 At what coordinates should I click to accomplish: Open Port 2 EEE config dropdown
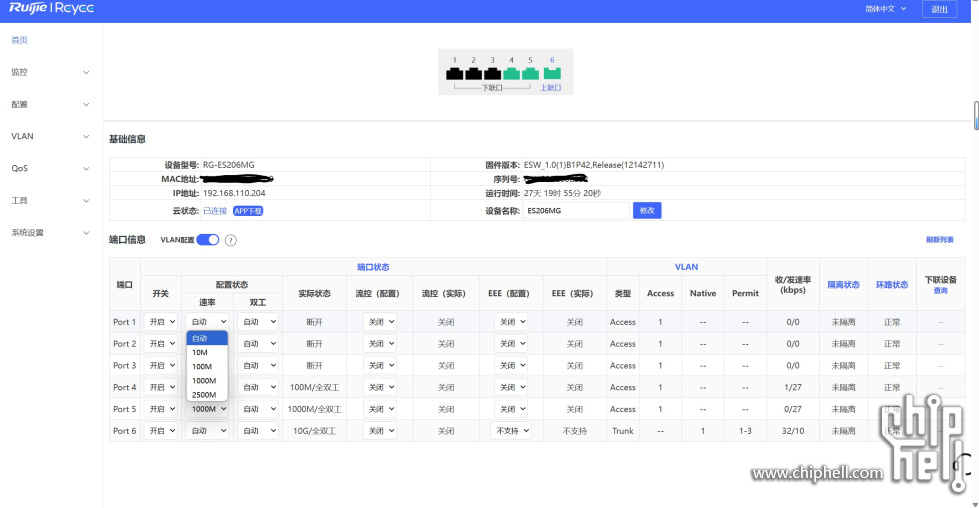[511, 343]
